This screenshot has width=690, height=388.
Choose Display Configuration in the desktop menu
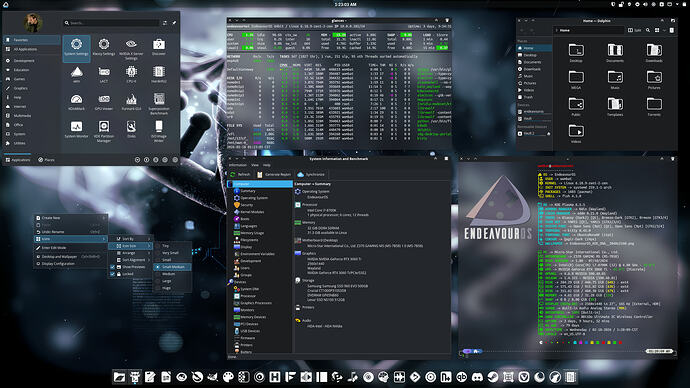70,264
